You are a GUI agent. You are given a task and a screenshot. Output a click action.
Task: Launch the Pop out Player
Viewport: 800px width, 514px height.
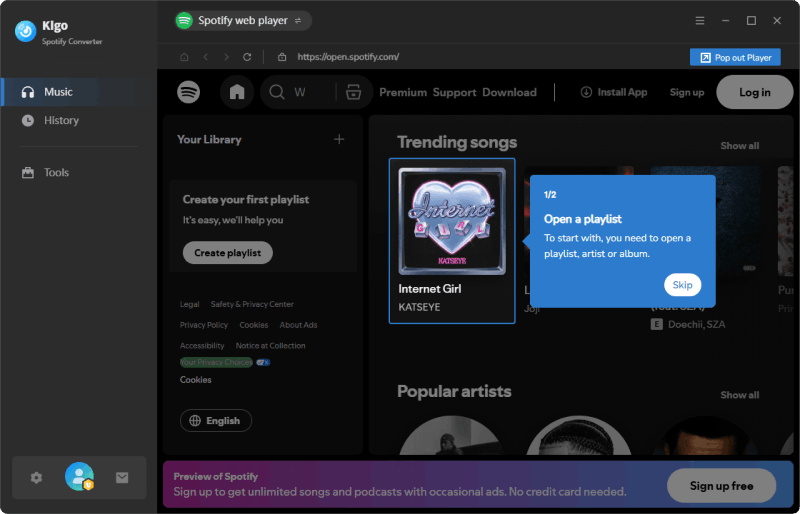click(x=735, y=58)
